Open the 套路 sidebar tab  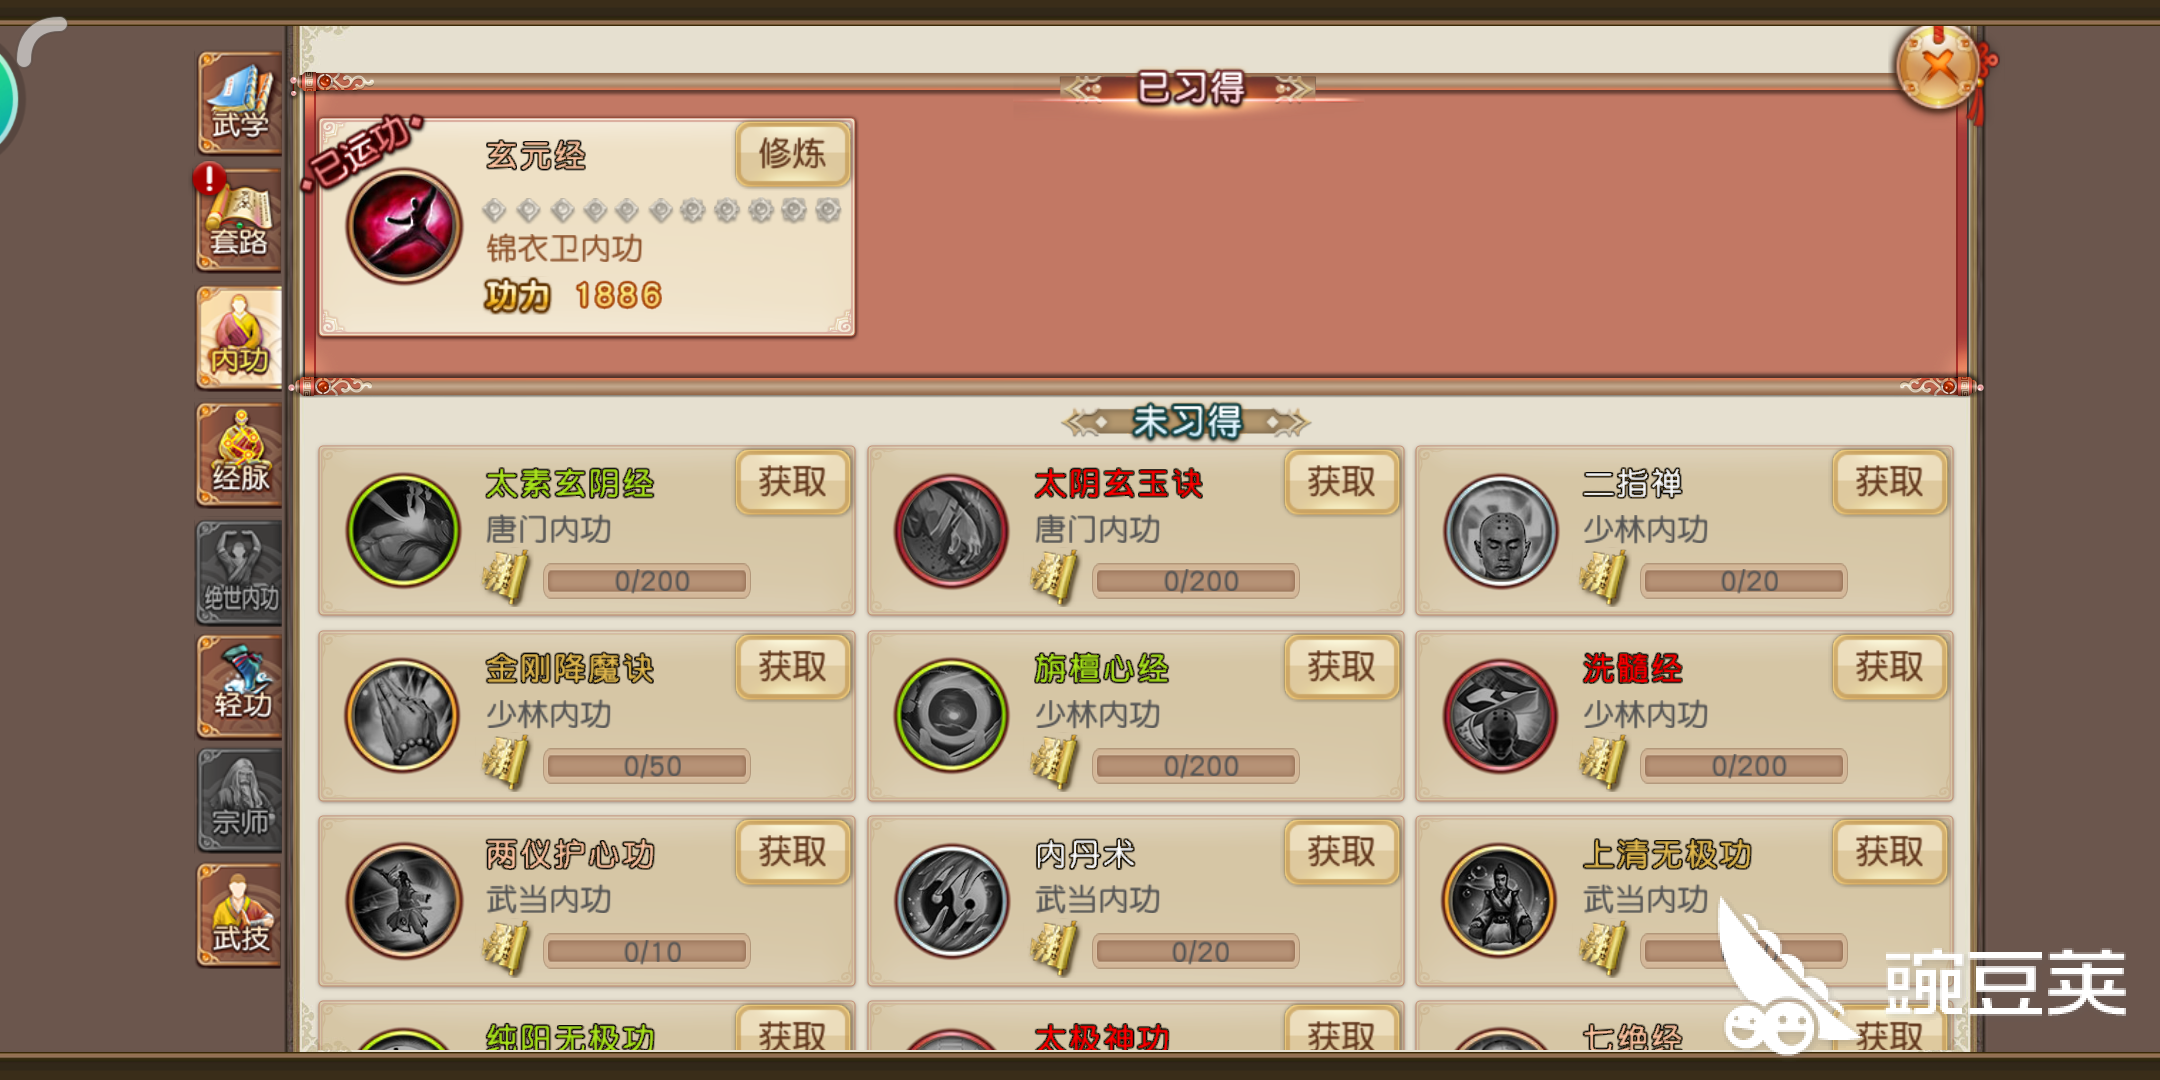(x=240, y=220)
